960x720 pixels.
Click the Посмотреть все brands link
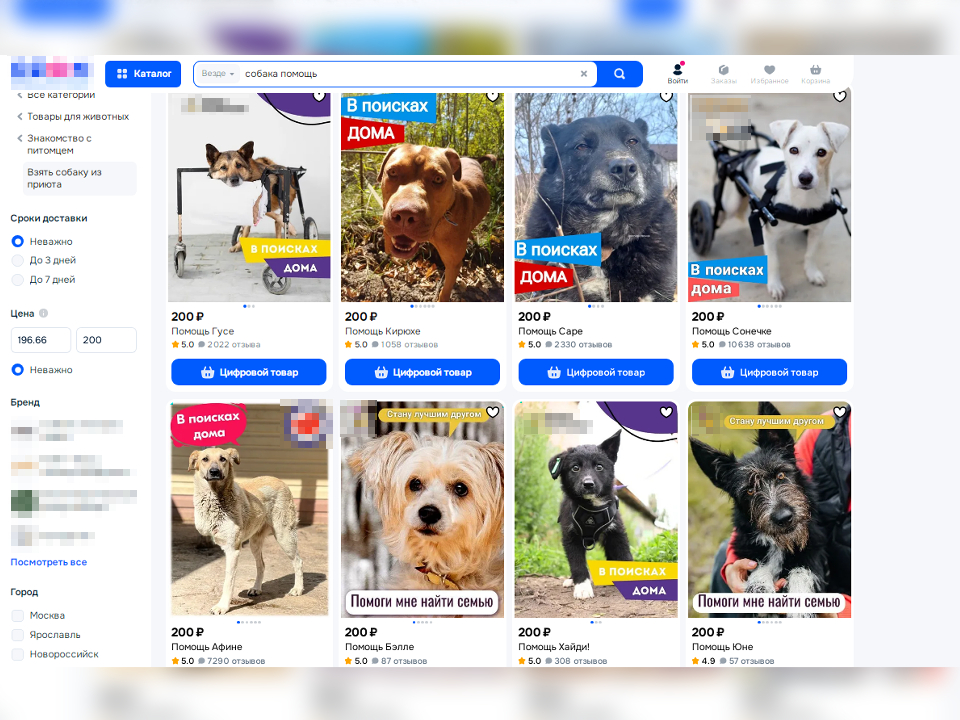click(x=48, y=562)
